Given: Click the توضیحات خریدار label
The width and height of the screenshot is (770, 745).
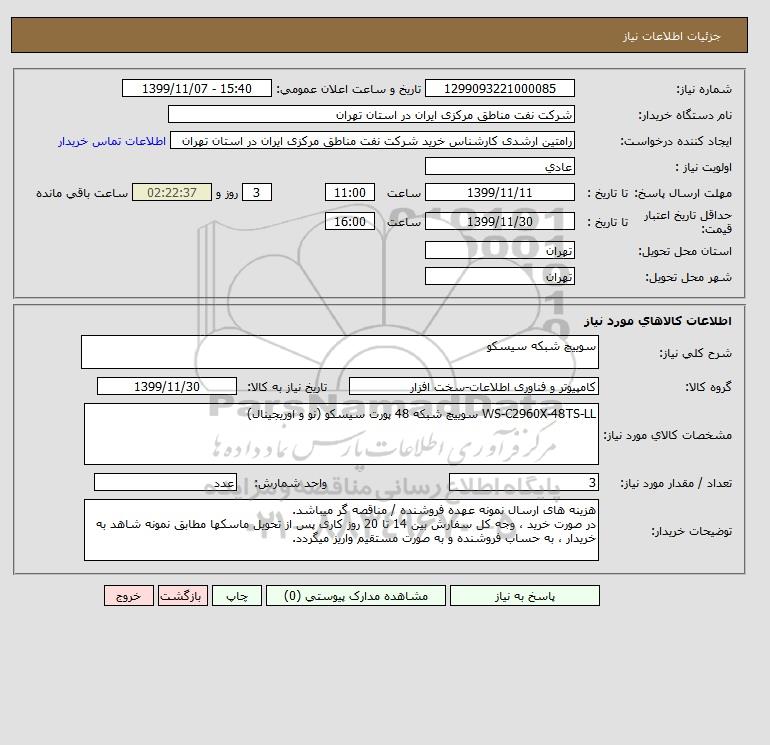Looking at the screenshot, I should [691, 531].
